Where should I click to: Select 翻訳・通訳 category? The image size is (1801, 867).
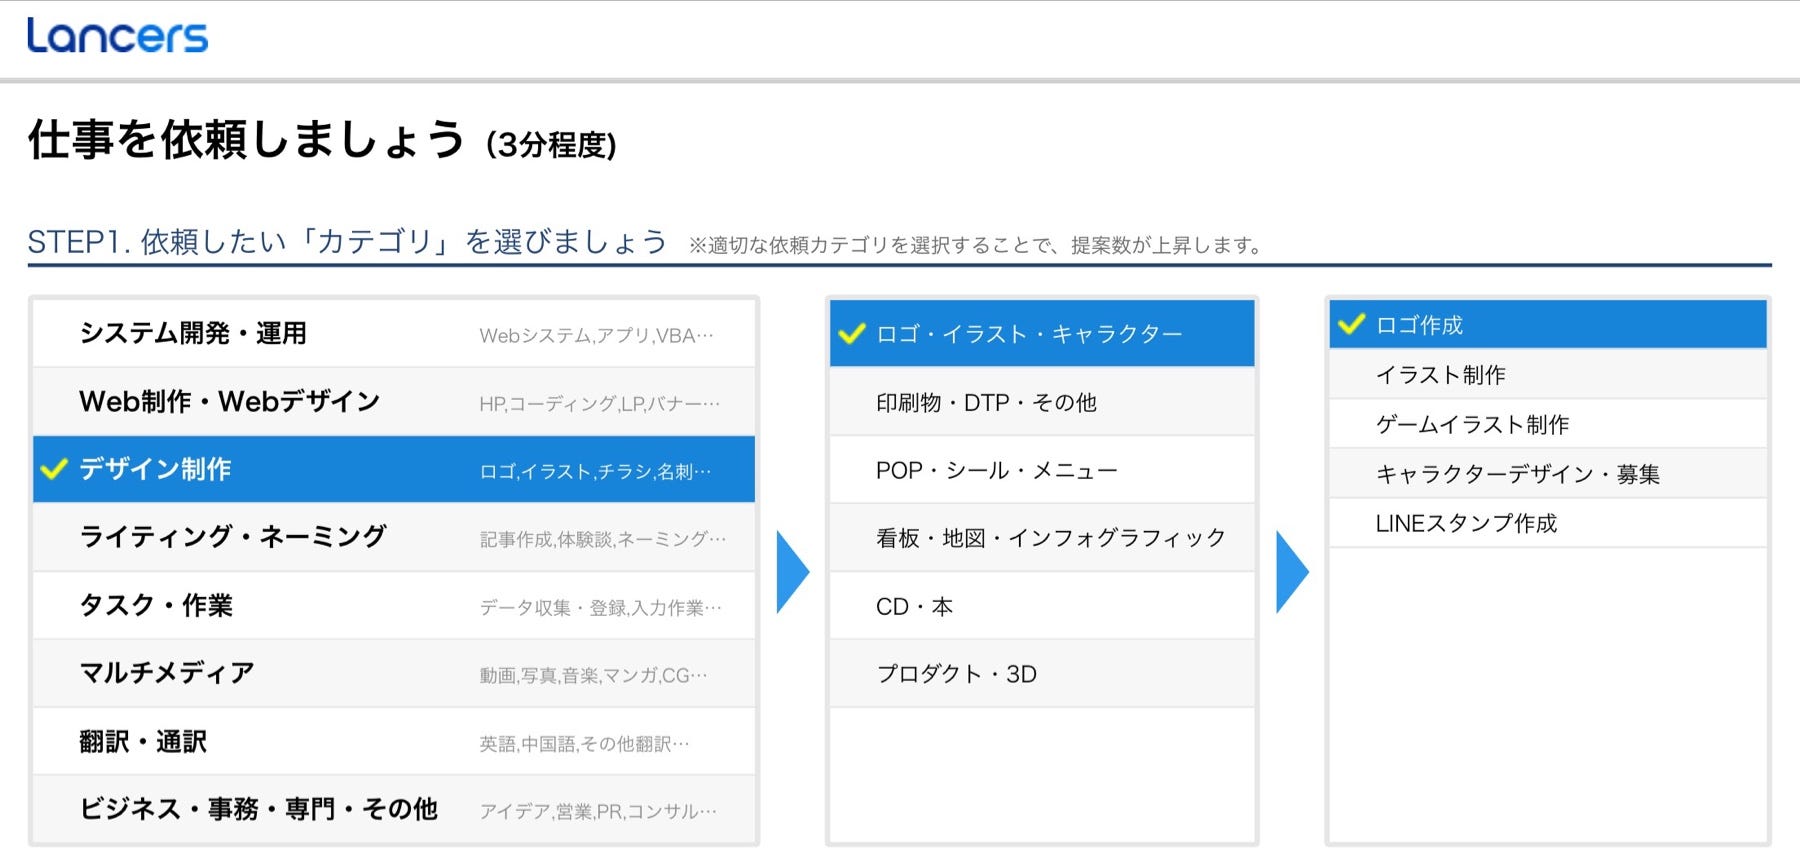tap(394, 742)
